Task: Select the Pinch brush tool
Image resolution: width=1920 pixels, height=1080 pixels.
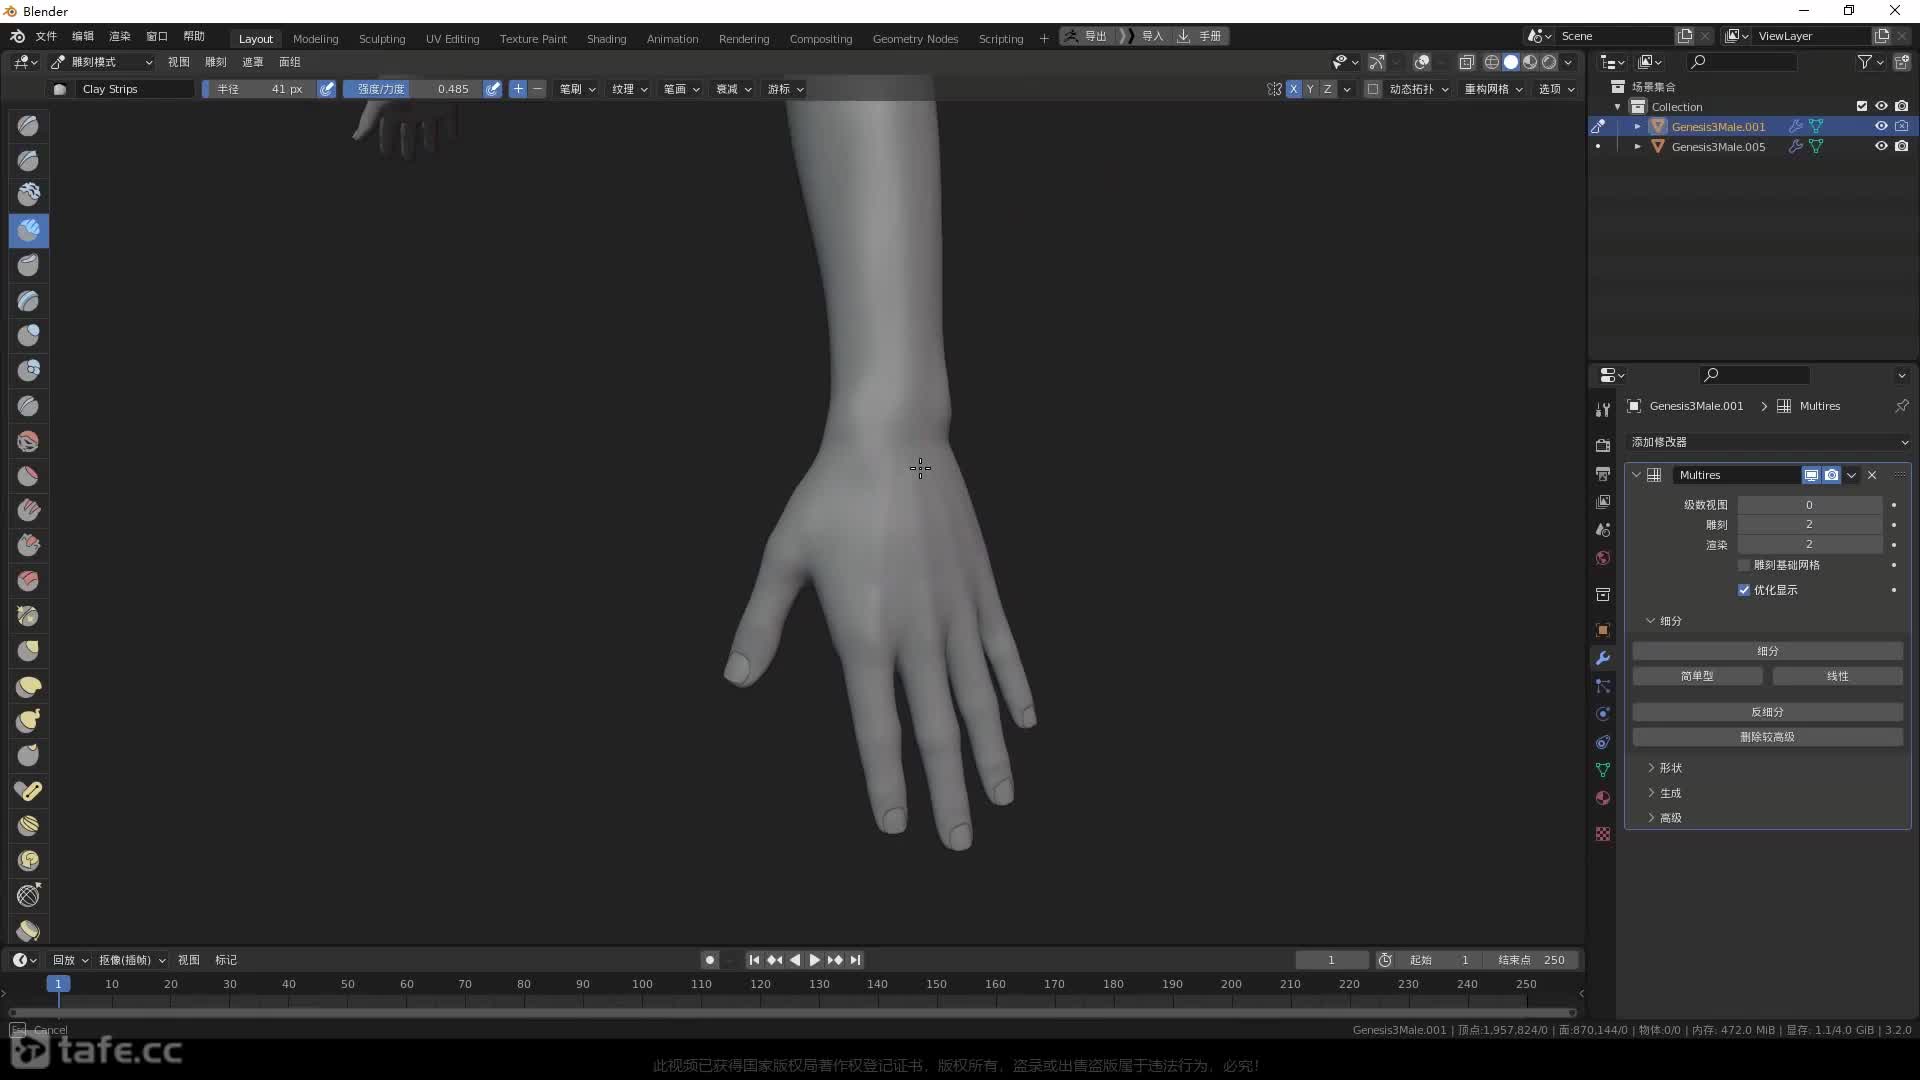Action: click(x=28, y=616)
